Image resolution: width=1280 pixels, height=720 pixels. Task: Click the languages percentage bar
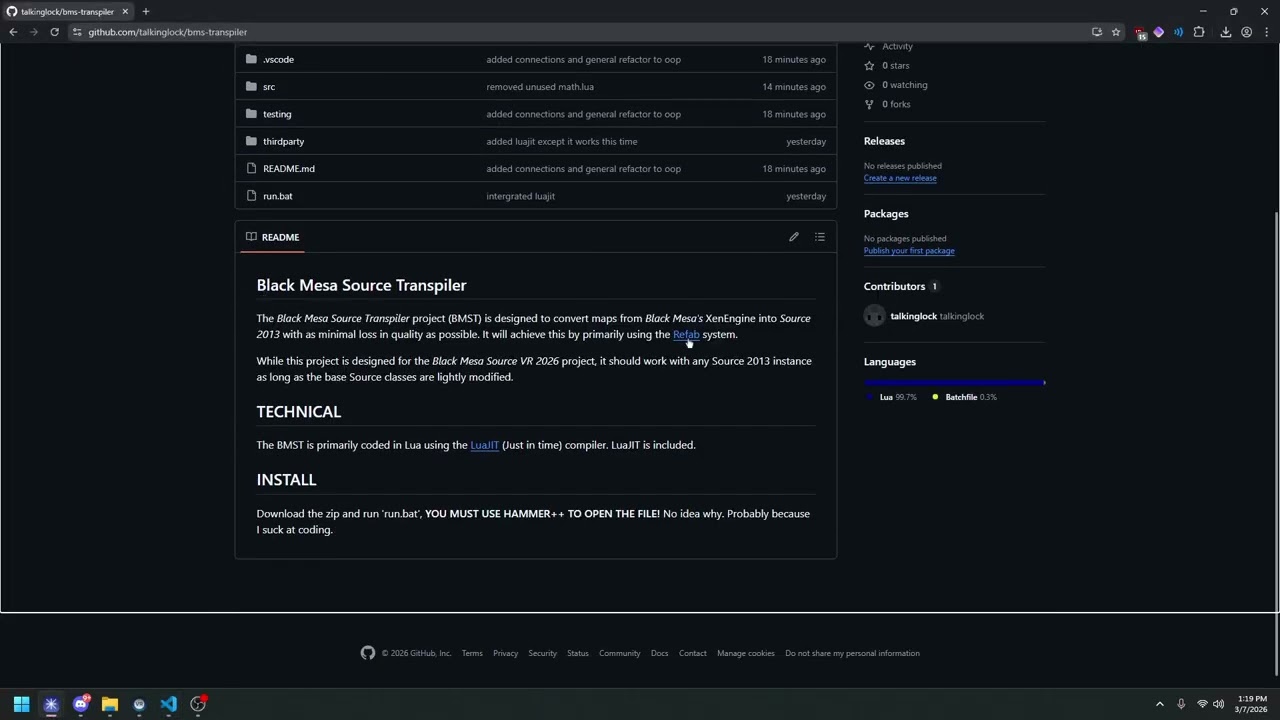coord(955,382)
